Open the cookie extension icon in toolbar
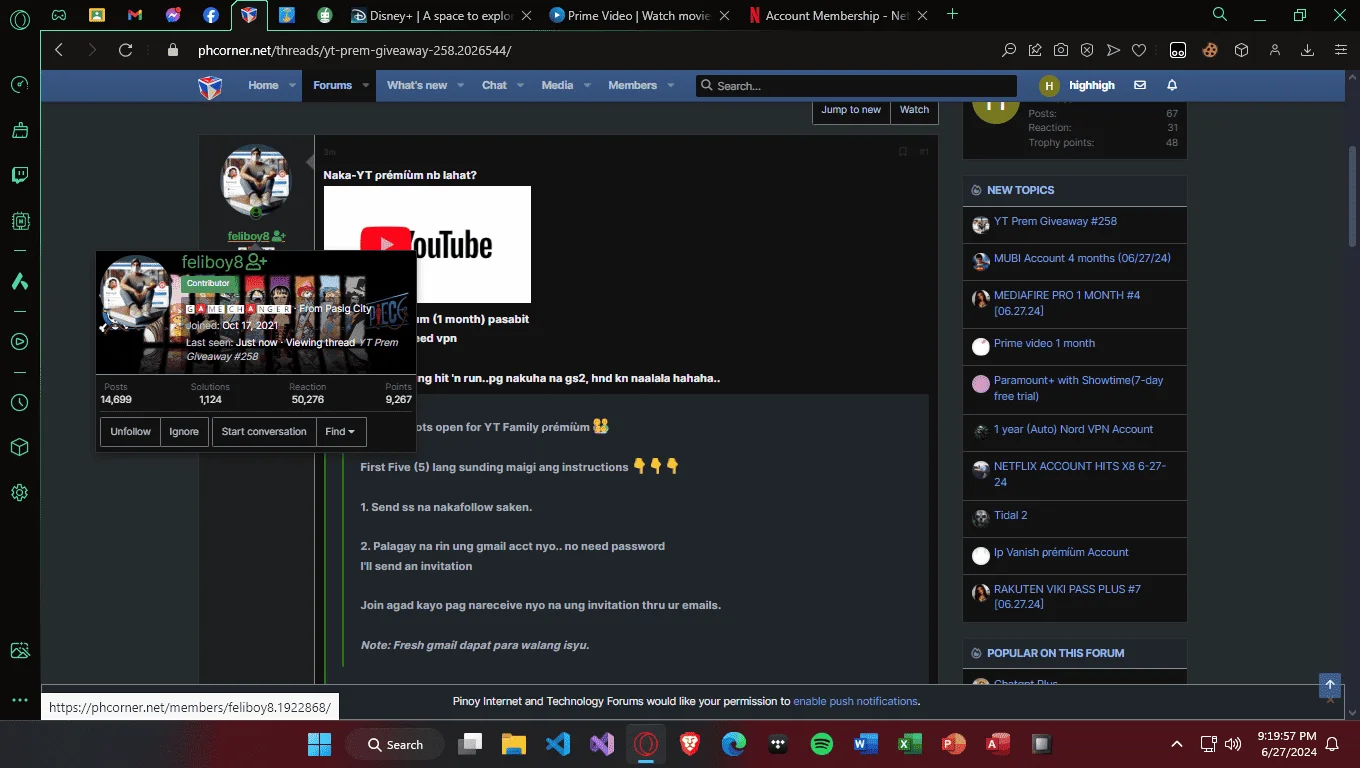Viewport: 1360px width, 768px height. 1210,50
